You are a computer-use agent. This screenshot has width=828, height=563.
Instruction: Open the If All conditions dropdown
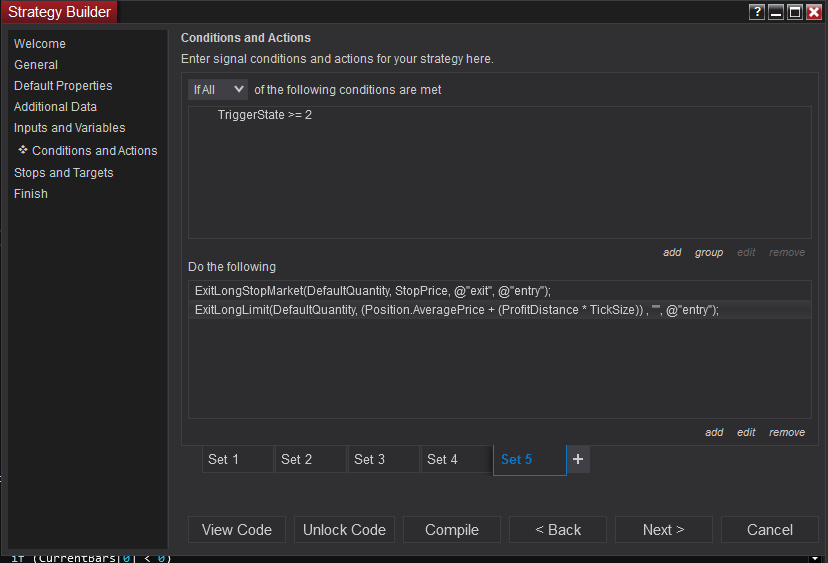pyautogui.click(x=218, y=89)
